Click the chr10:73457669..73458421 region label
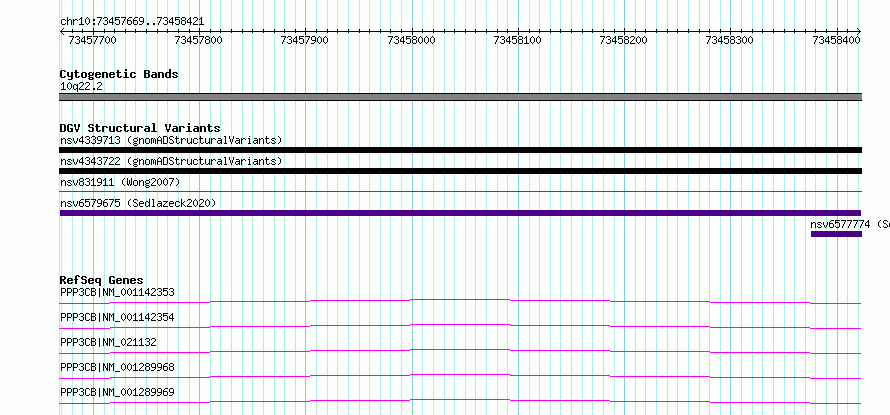890x415 pixels. (x=132, y=22)
